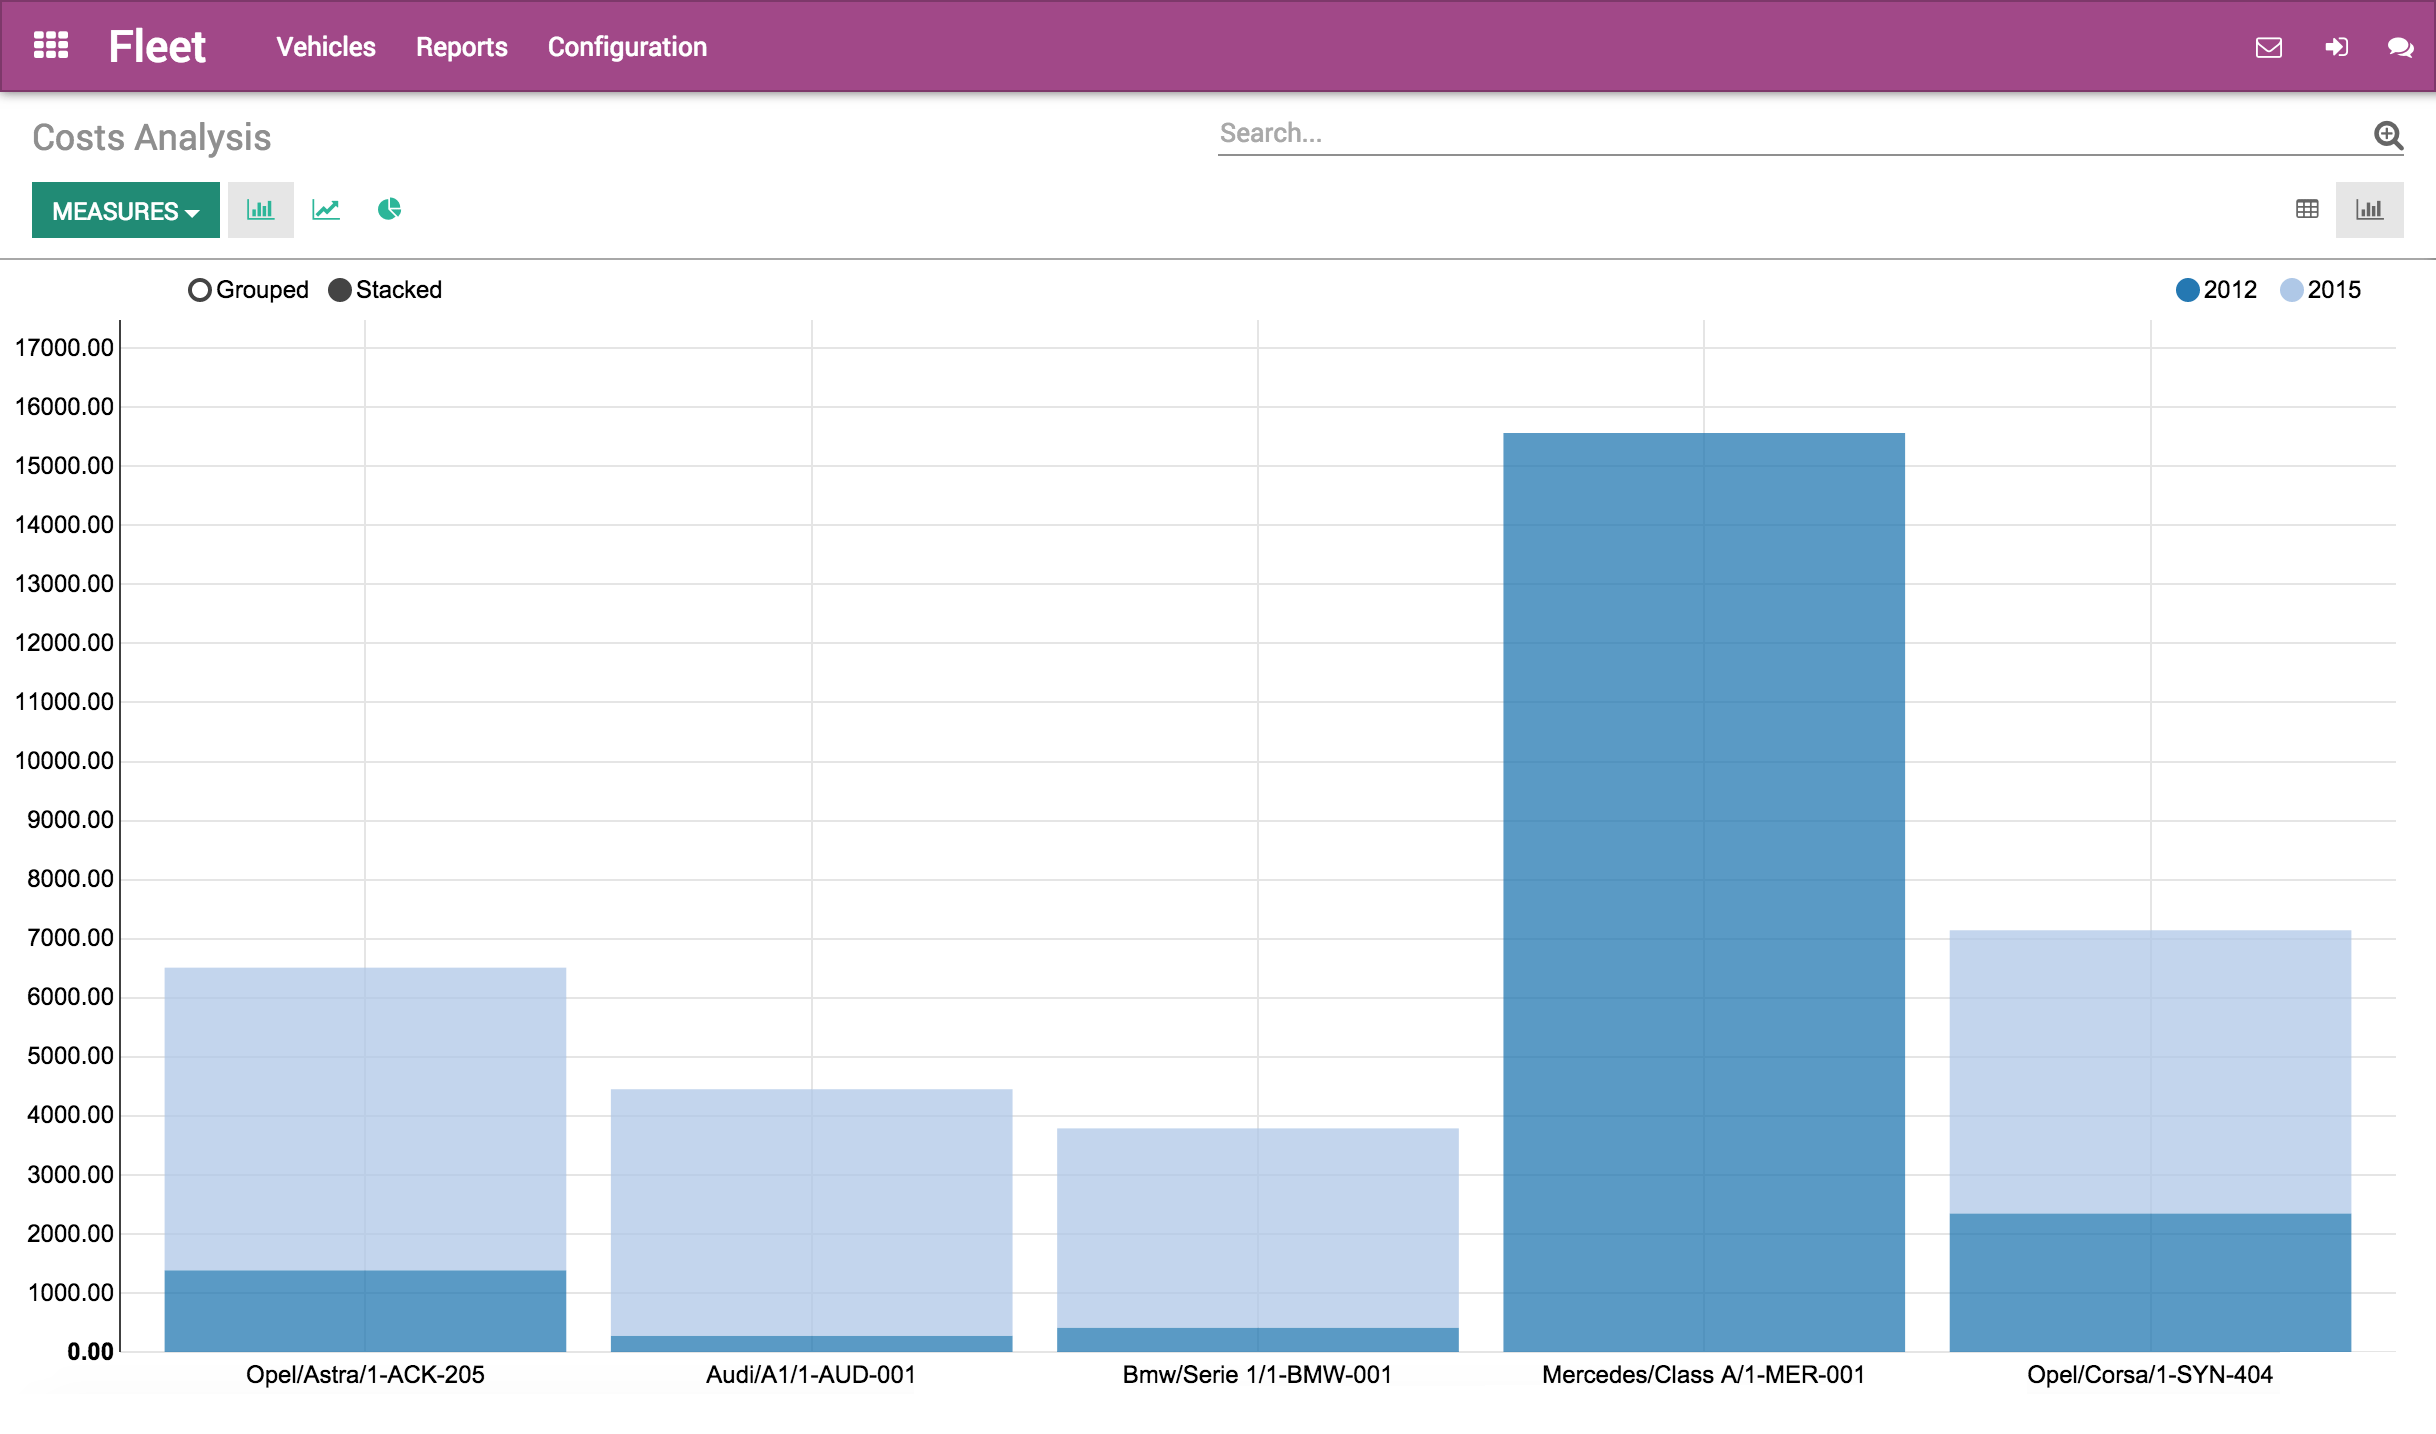Open the Vehicles menu
The image size is (2436, 1434).
point(324,46)
